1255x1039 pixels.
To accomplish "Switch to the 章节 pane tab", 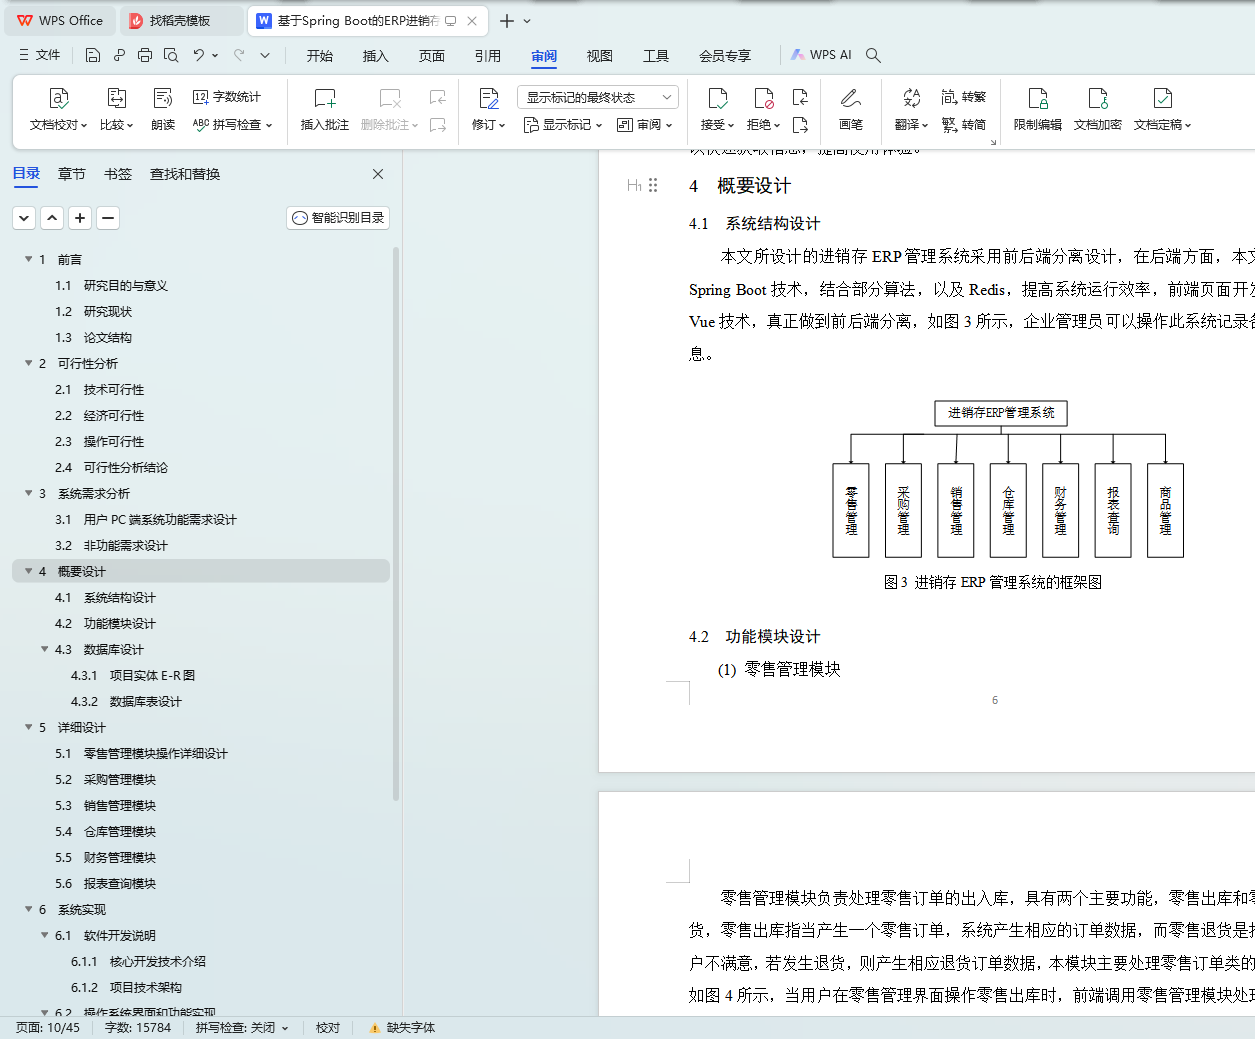I will [72, 174].
